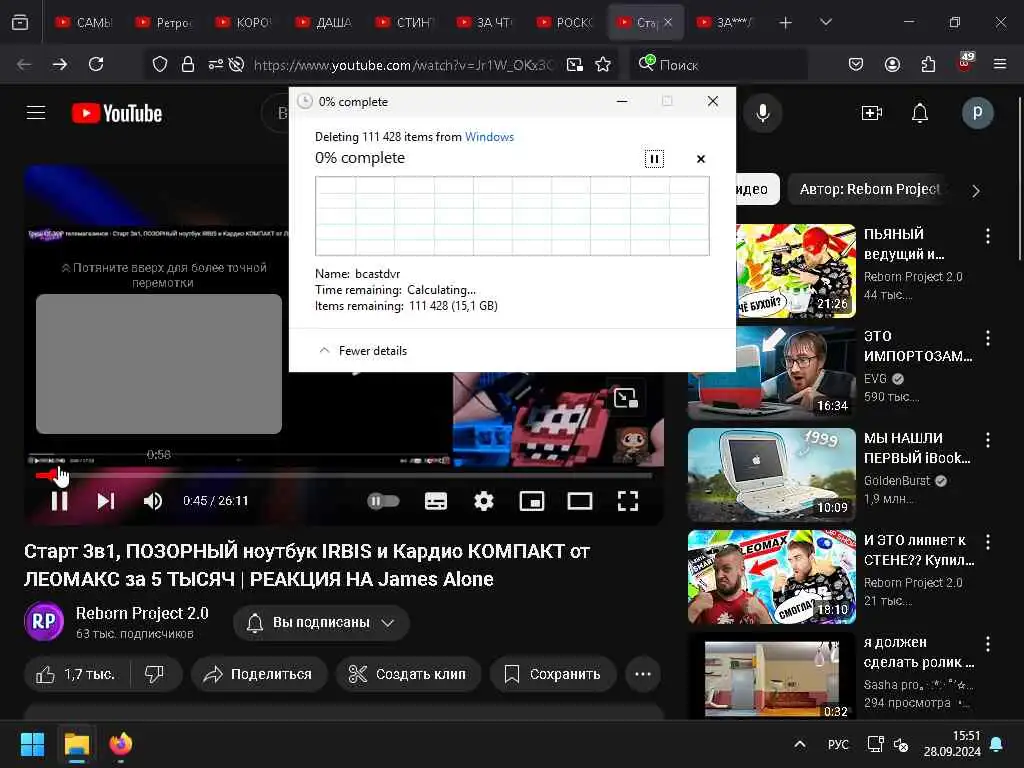
Task: Open Firefox account icon
Action: tap(892, 64)
